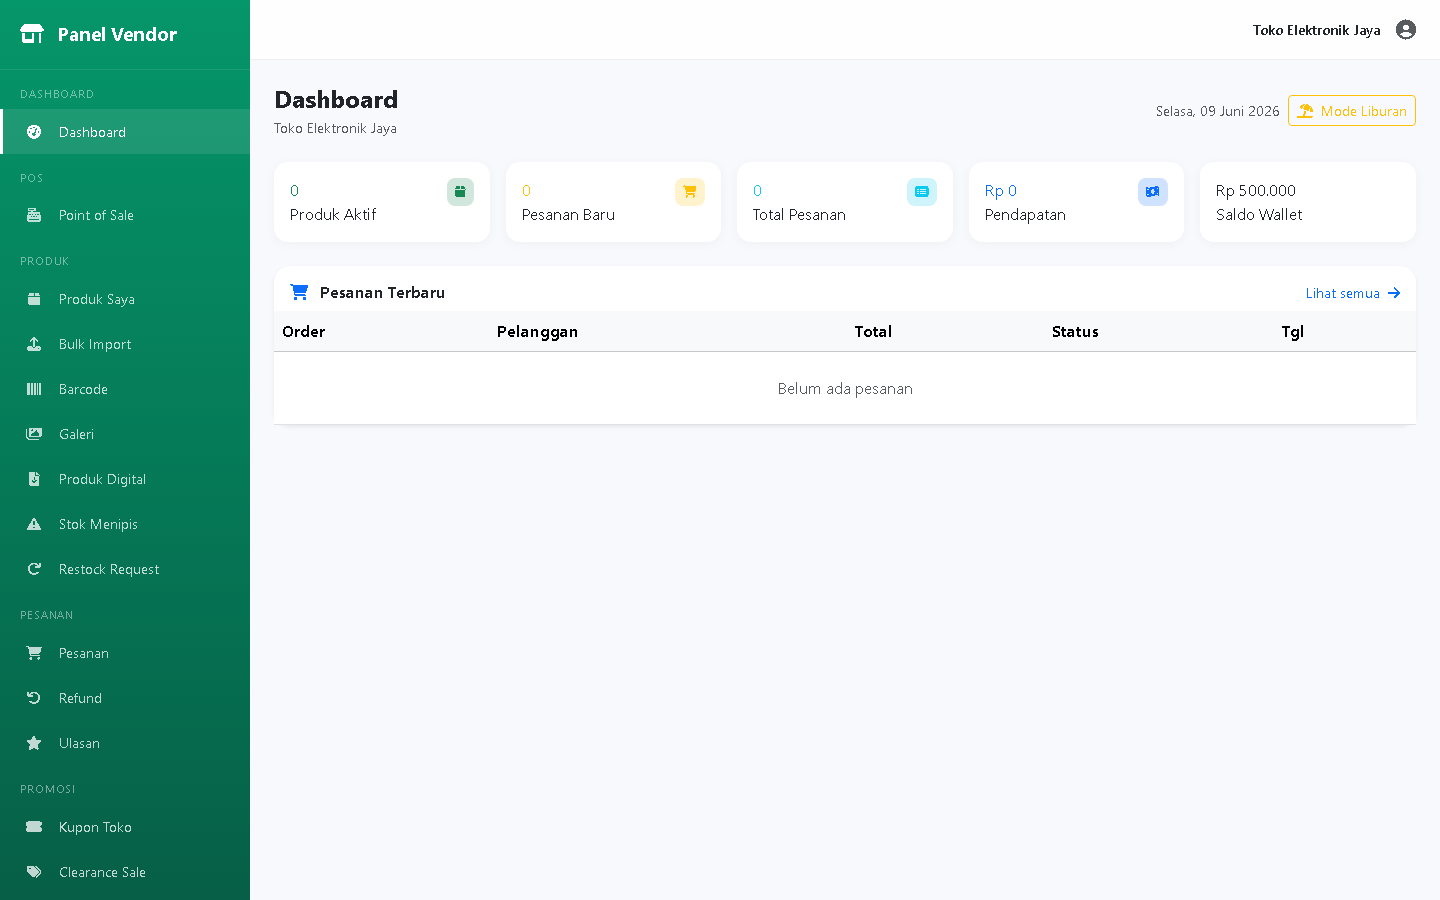1440x900 pixels.
Task: Click the Produk Aktif label
Action: (x=333, y=215)
